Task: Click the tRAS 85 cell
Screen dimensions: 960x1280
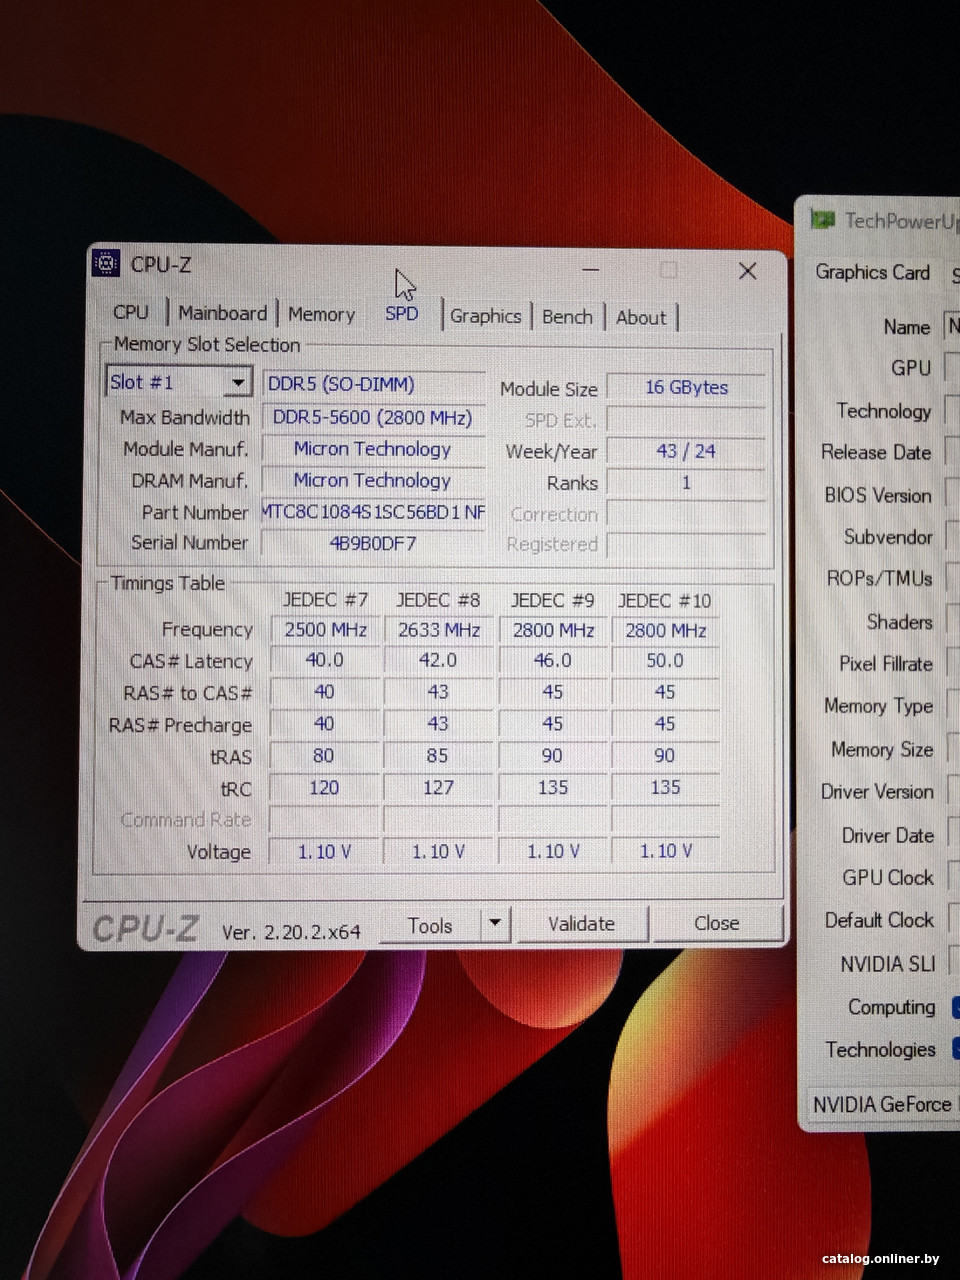Action: (439, 756)
